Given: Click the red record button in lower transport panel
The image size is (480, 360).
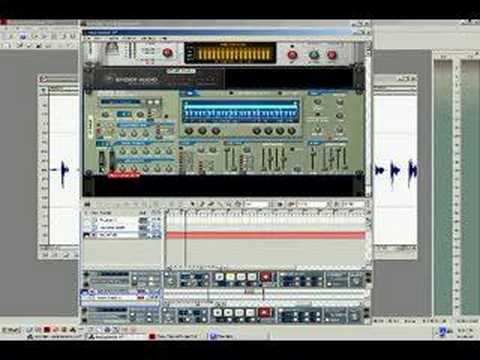Looking at the screenshot, I should click(264, 312).
